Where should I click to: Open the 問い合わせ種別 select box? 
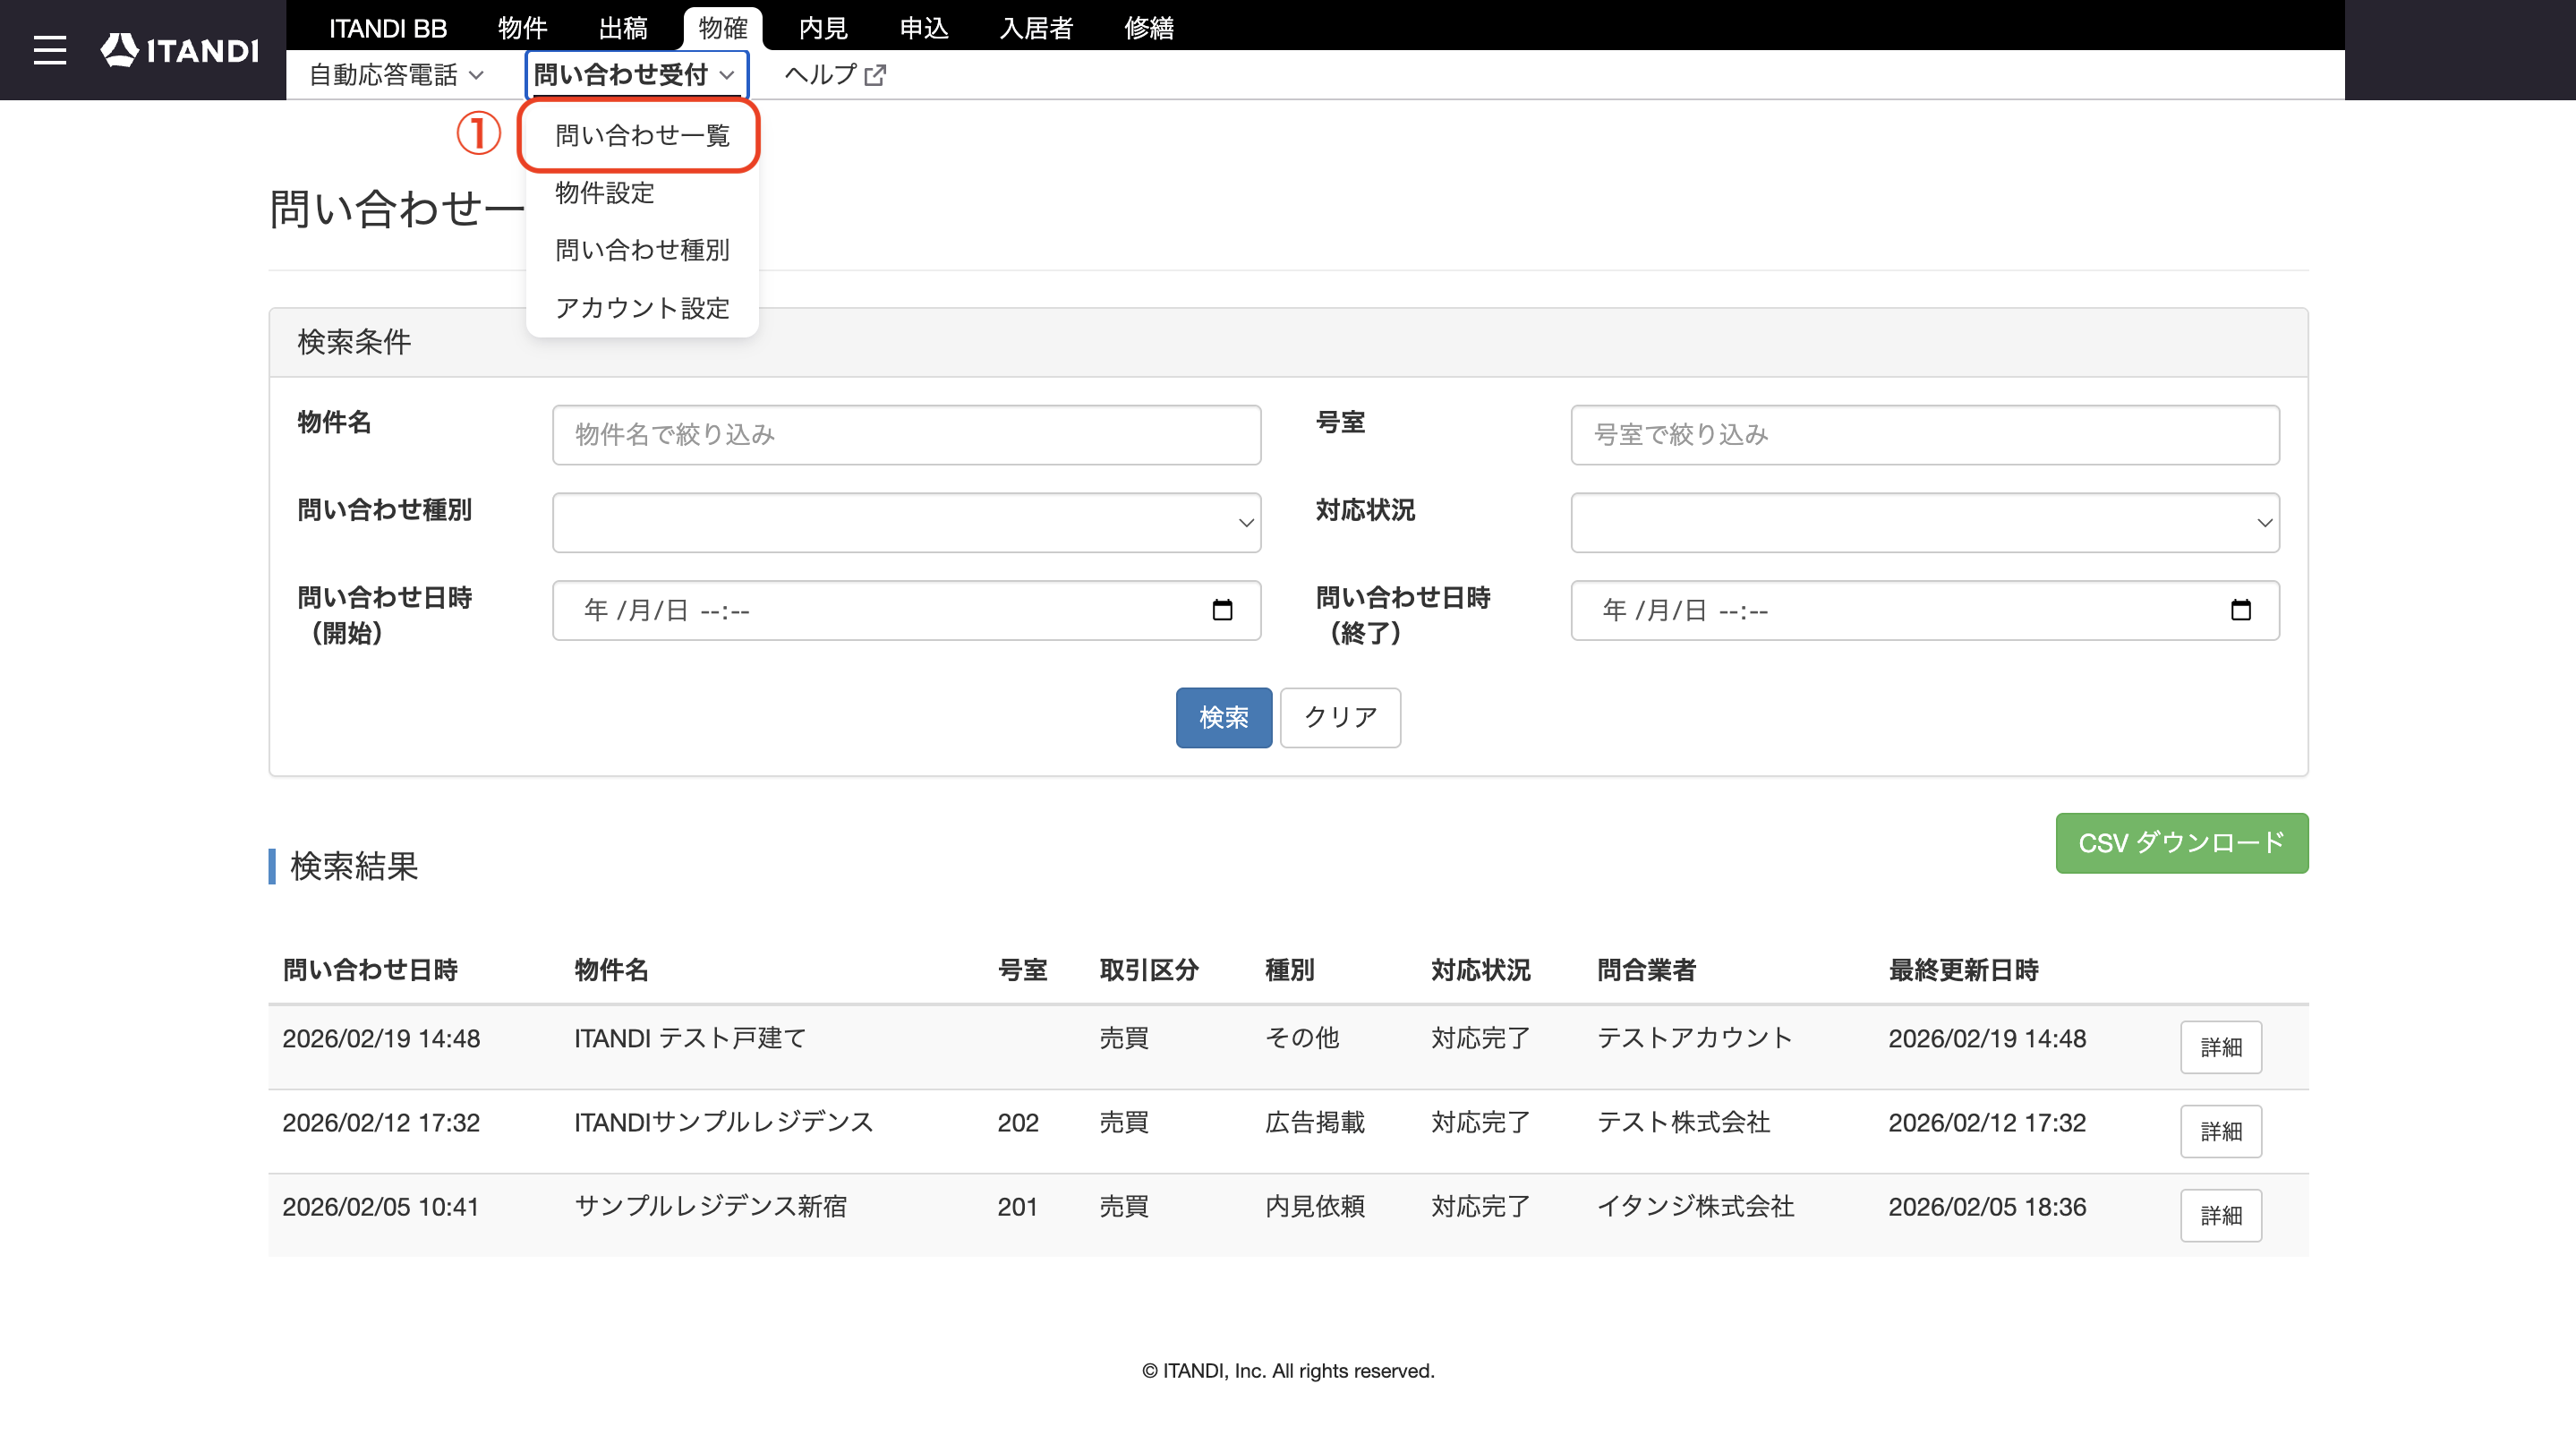click(x=906, y=522)
